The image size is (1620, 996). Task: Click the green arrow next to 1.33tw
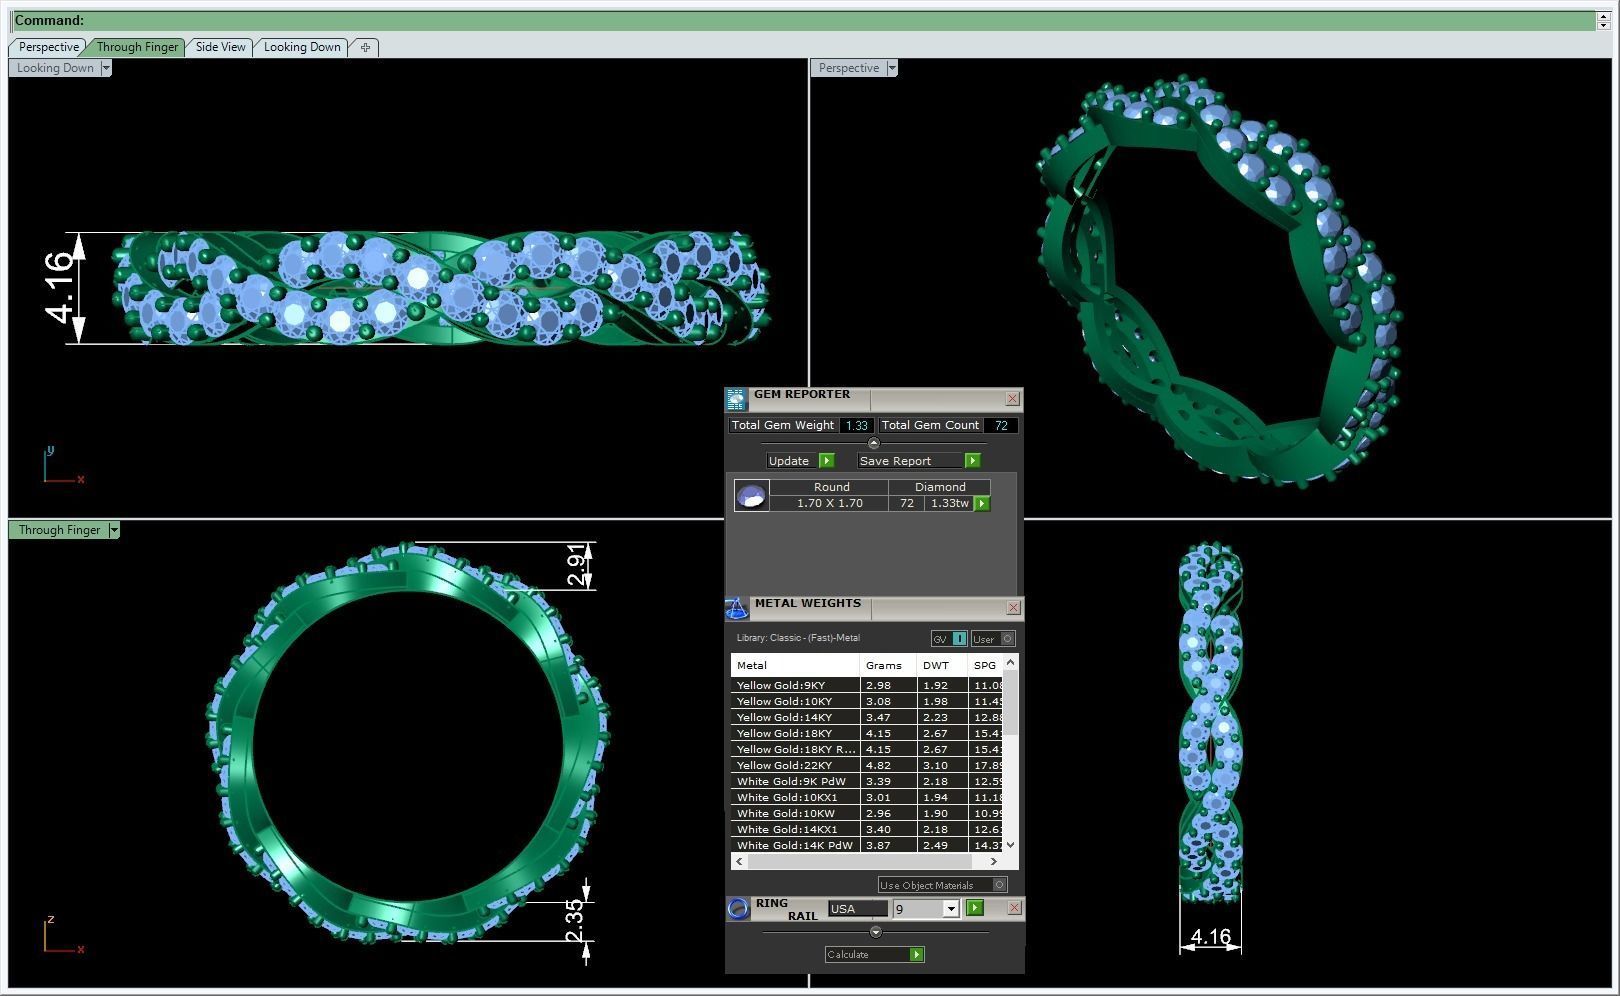[982, 503]
